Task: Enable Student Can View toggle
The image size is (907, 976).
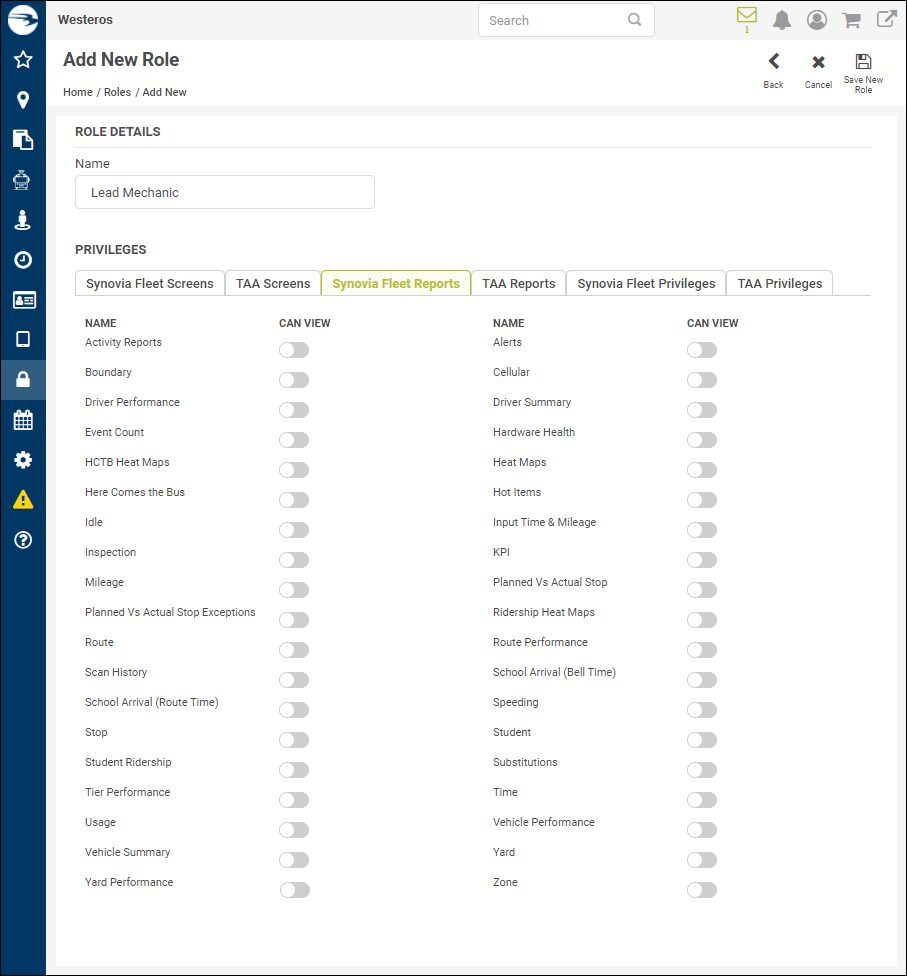Action: coord(702,739)
